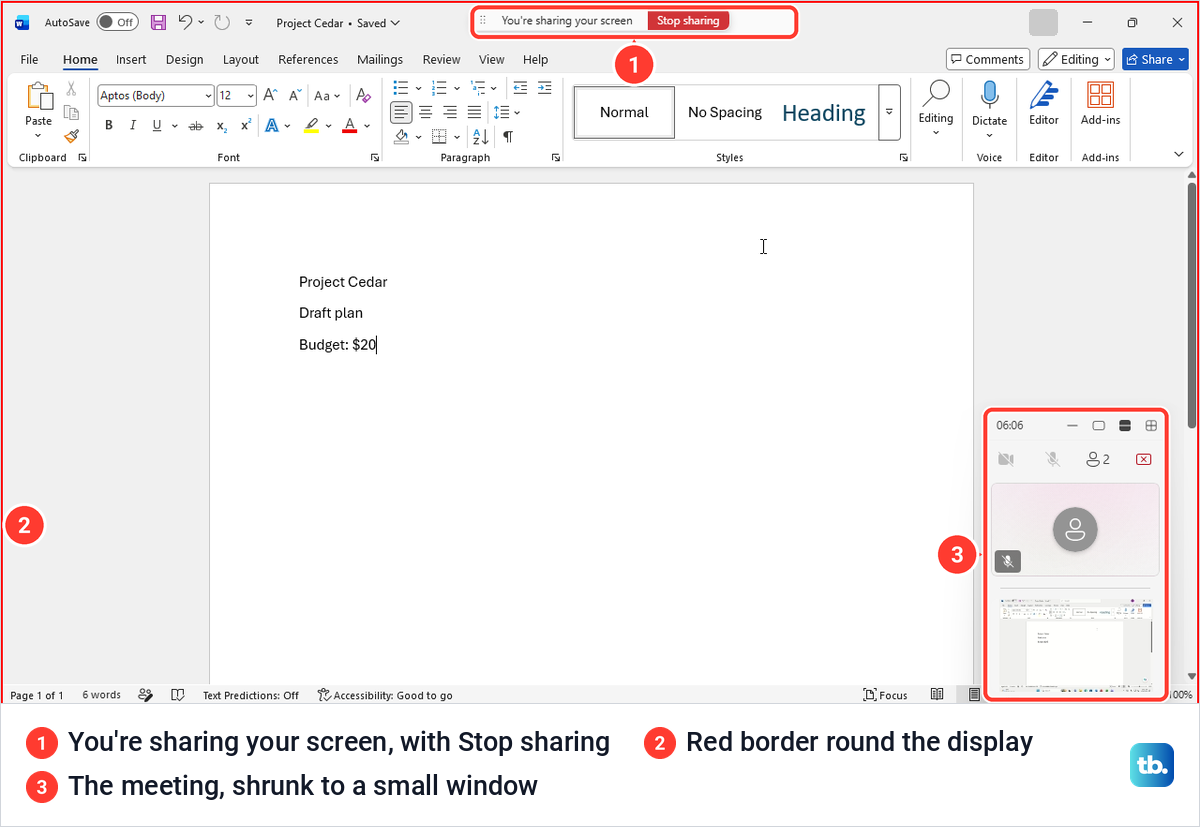Collapse the ribbon with the chevron
The image size is (1200, 827).
(x=1179, y=154)
